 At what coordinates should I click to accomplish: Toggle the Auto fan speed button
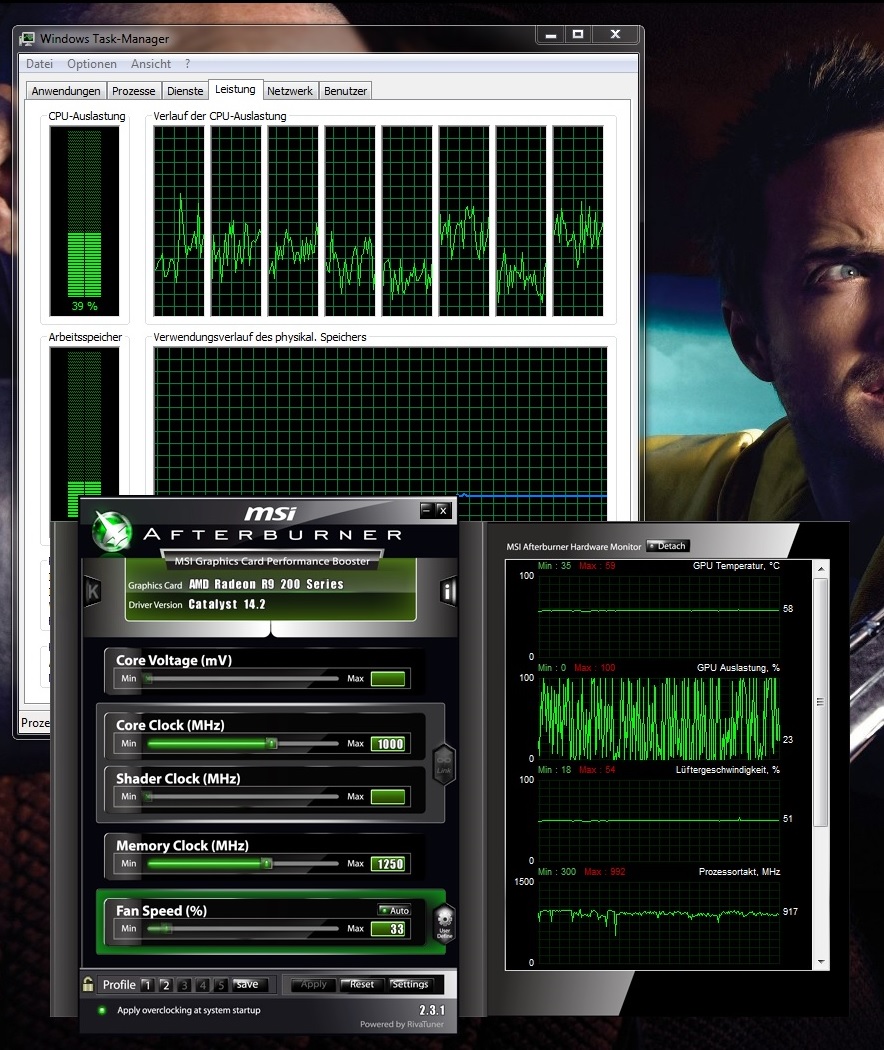coord(394,910)
